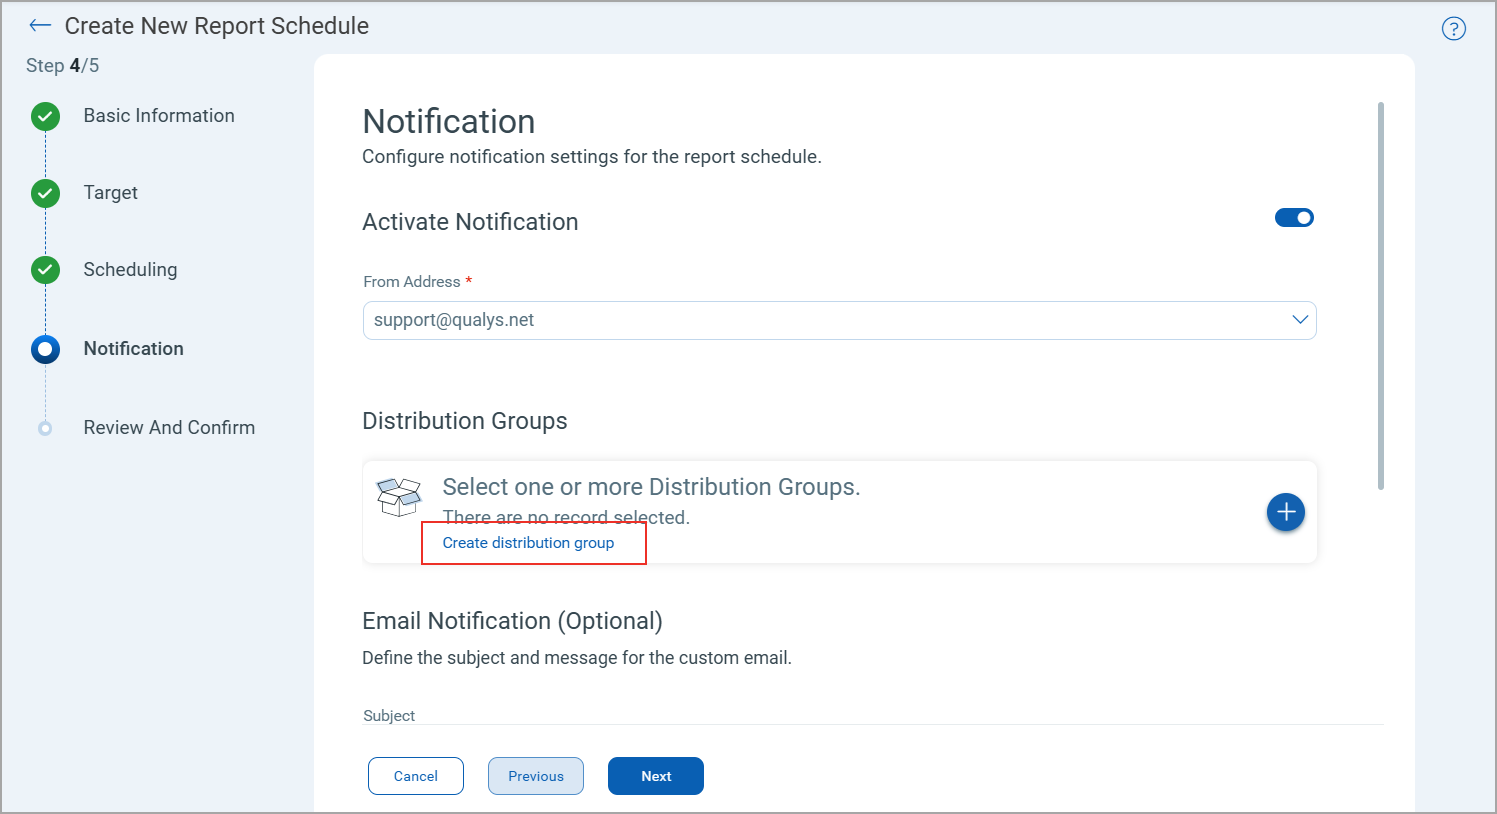Click the 'Distribution Groups' section heading

pyautogui.click(x=465, y=421)
